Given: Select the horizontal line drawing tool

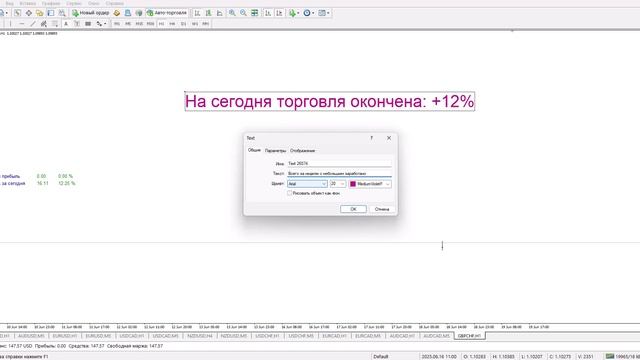Looking at the screenshot, I should [22, 24].
